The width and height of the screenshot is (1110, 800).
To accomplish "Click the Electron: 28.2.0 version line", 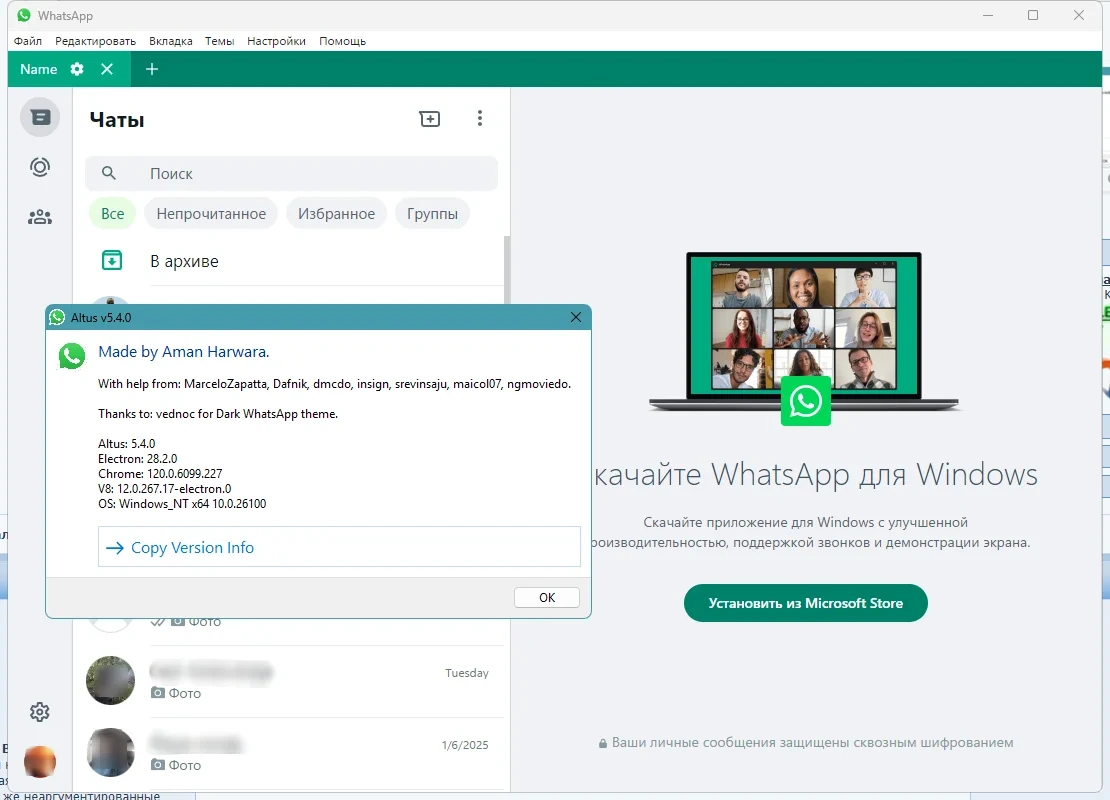I will [137, 459].
